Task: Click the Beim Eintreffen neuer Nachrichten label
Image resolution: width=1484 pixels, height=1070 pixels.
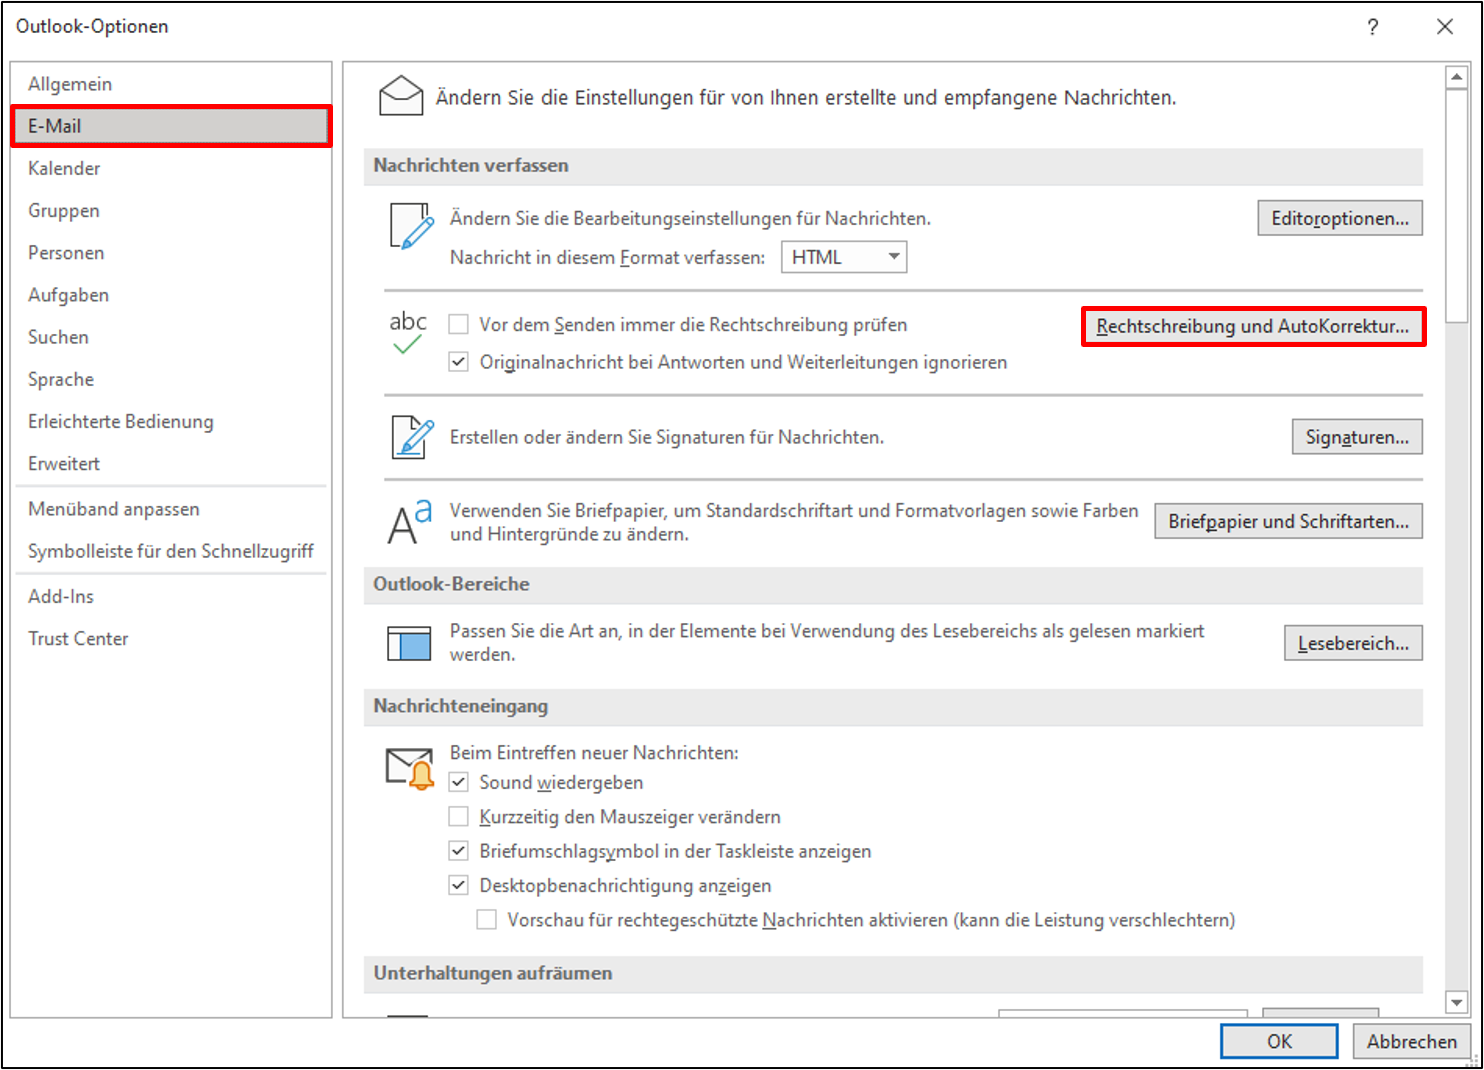Action: [x=594, y=752]
